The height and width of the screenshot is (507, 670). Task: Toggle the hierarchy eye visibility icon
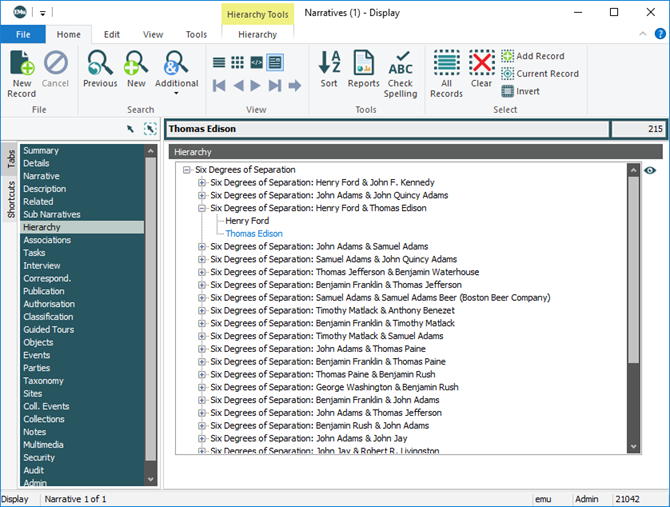pyautogui.click(x=650, y=171)
